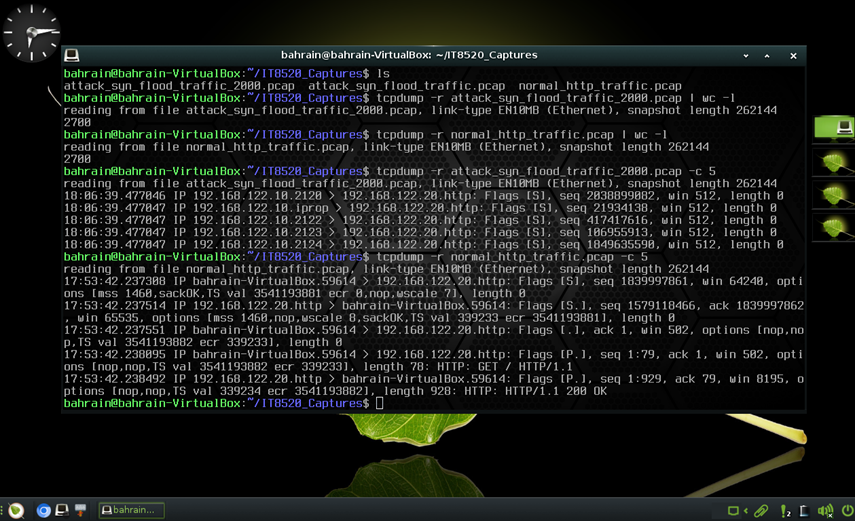The width and height of the screenshot is (855, 521).
Task: Expand the system tray arrow
Action: (x=745, y=511)
